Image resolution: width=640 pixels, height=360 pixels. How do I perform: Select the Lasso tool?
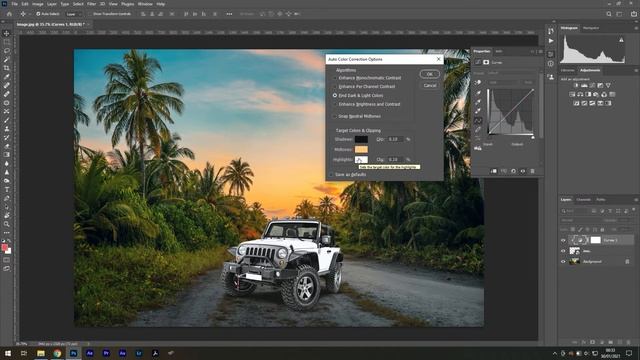point(7,51)
